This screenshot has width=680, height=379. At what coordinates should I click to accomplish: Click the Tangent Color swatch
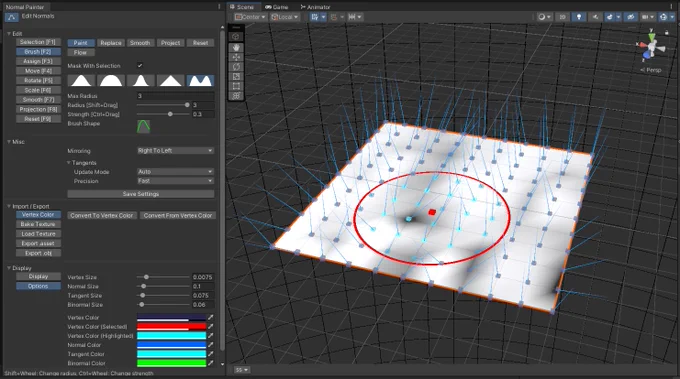171,354
